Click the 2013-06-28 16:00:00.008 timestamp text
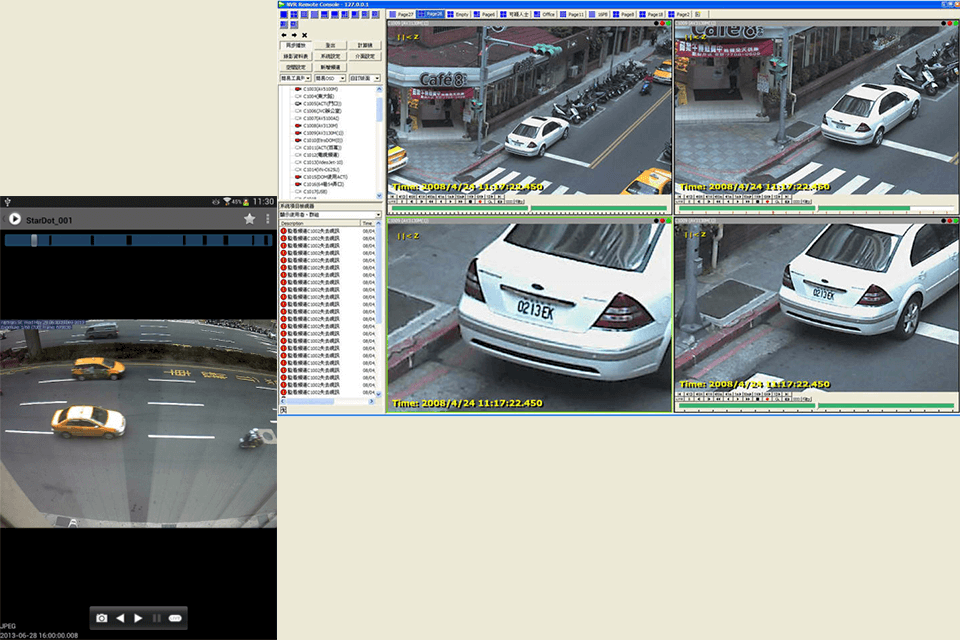Viewport: 960px width, 640px height. (39, 635)
